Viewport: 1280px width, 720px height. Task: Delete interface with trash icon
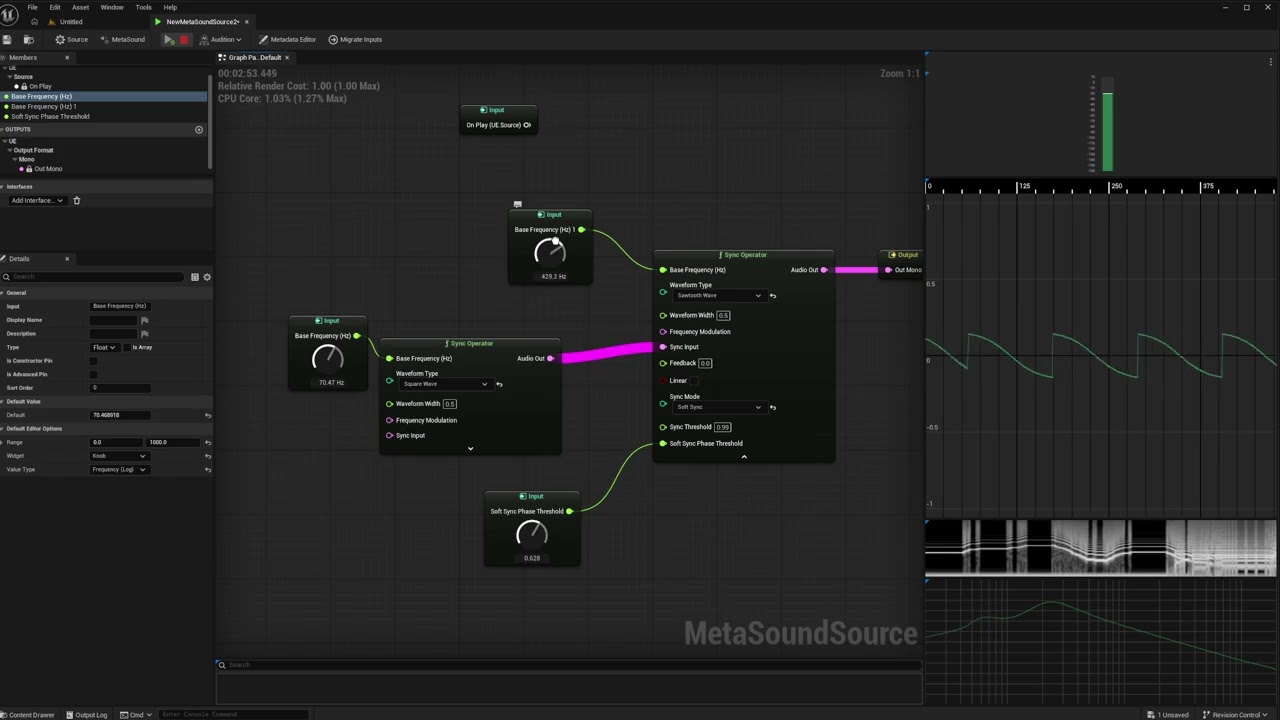76,201
